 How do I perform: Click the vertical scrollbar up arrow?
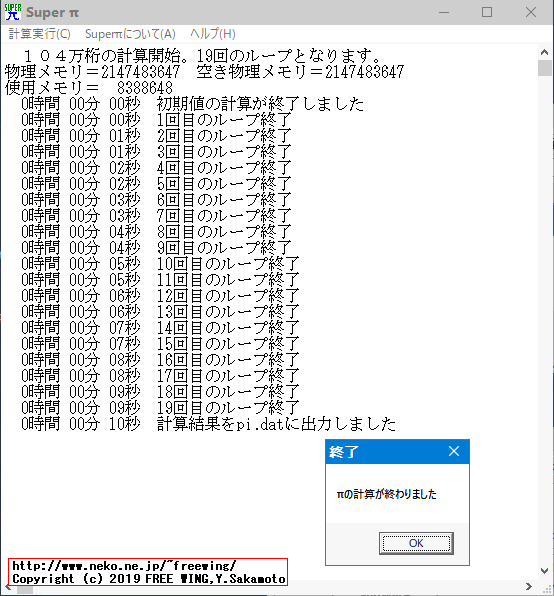[545, 52]
